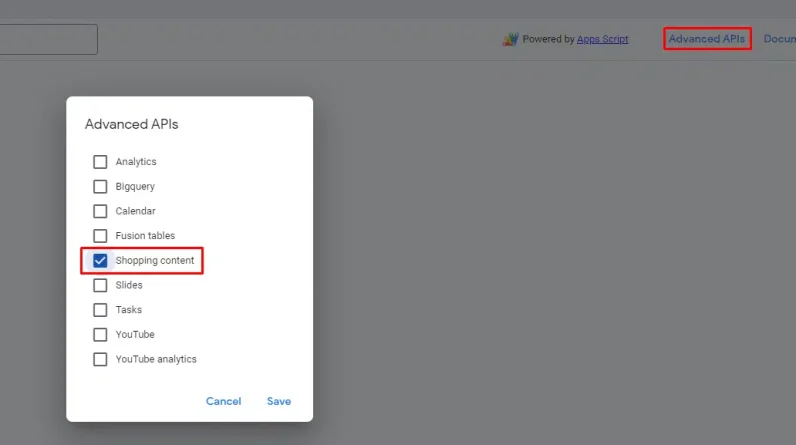796x445 pixels.
Task: Focus the text field at top left
Action: tap(48, 39)
